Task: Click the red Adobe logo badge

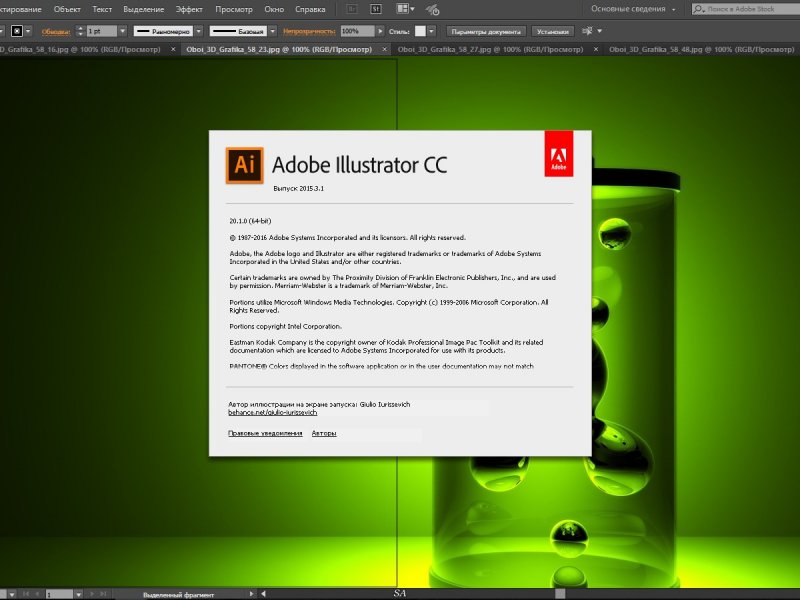Action: [x=559, y=154]
